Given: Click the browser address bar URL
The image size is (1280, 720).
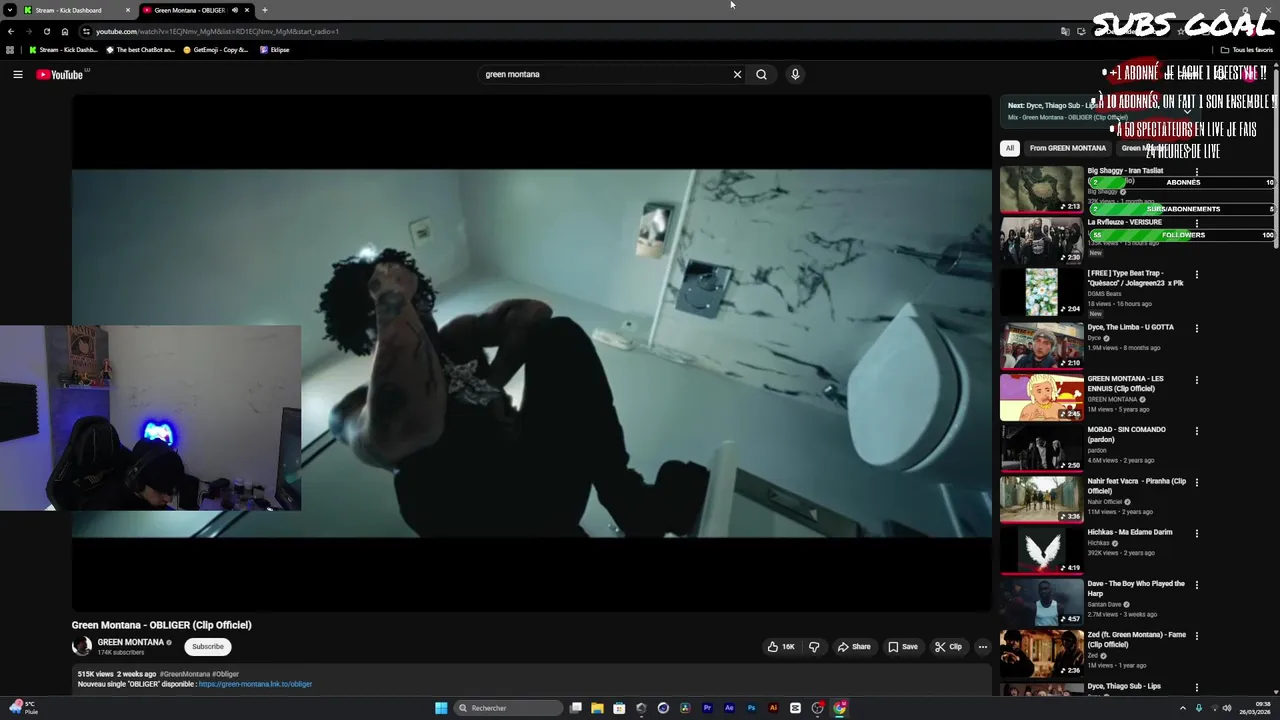Looking at the screenshot, I should [217, 31].
